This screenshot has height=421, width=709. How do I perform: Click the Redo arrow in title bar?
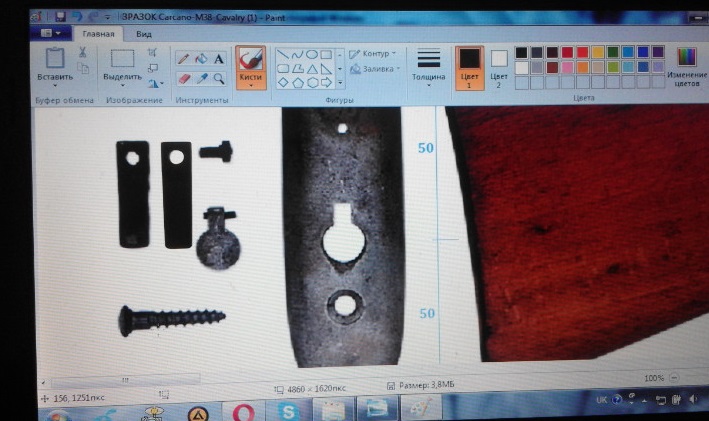93,17
